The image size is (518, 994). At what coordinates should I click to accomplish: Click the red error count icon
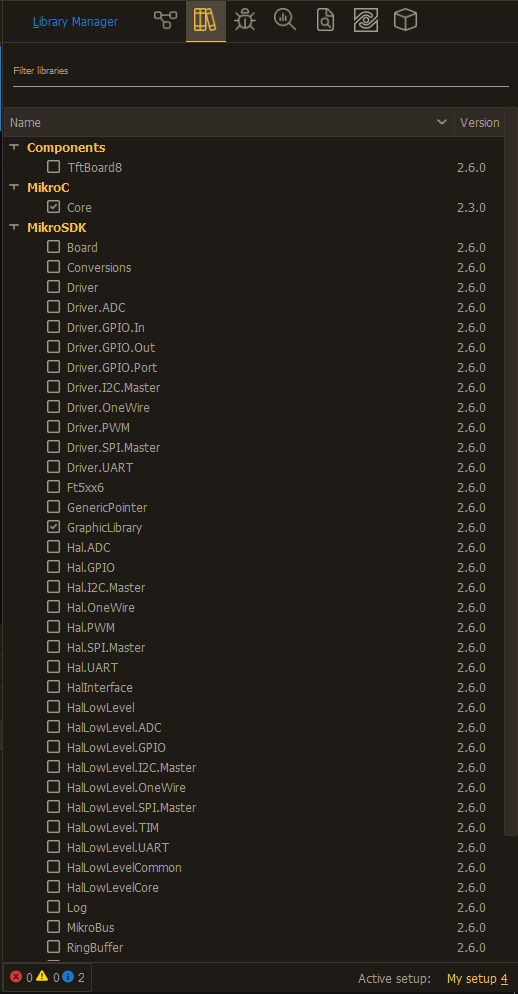(x=16, y=977)
